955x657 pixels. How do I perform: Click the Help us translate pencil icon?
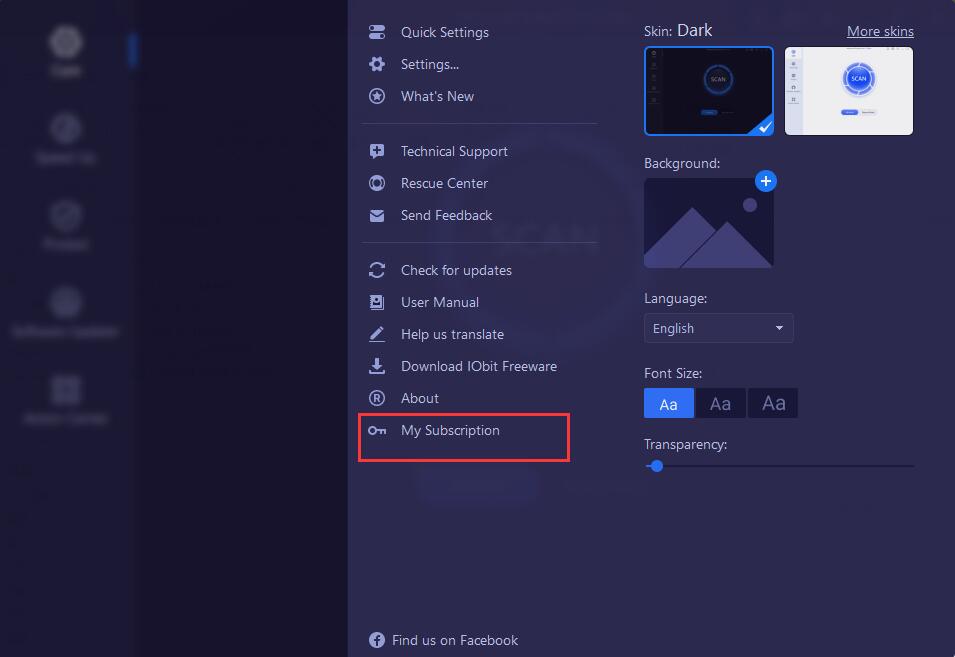point(377,334)
